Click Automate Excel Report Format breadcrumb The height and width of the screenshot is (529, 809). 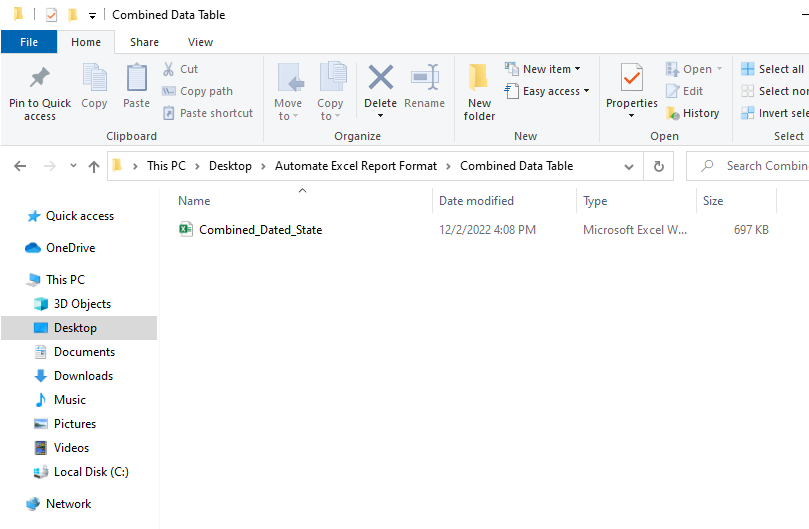tap(355, 166)
